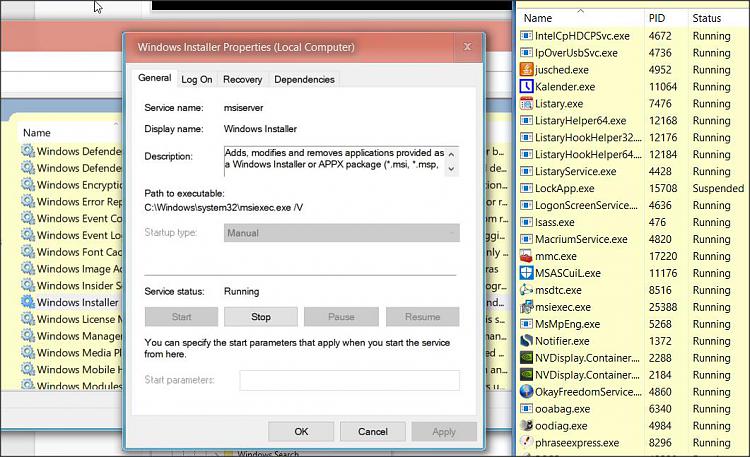750x457 pixels.
Task: Switch to the General tab
Action: [x=154, y=78]
